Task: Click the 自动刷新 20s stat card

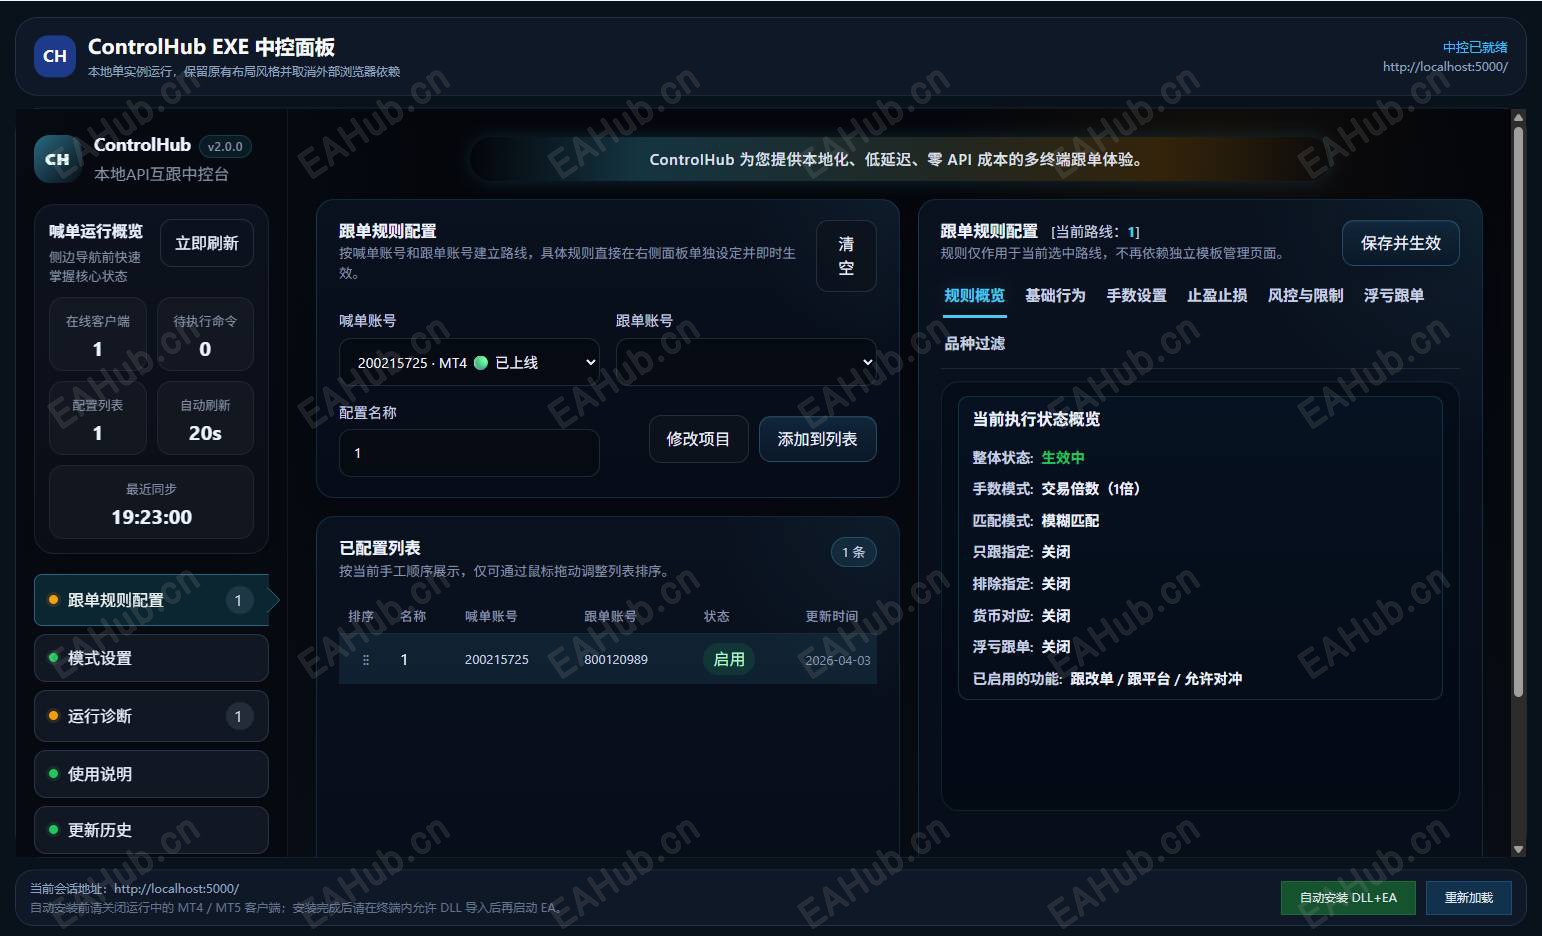Action: [205, 419]
